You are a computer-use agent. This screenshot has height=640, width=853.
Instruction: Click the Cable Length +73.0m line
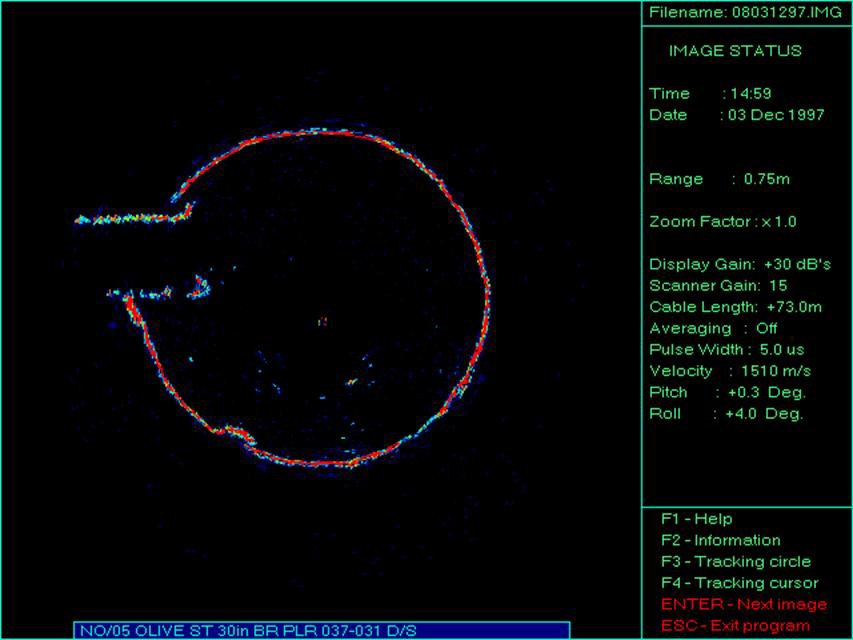pyautogui.click(x=735, y=307)
